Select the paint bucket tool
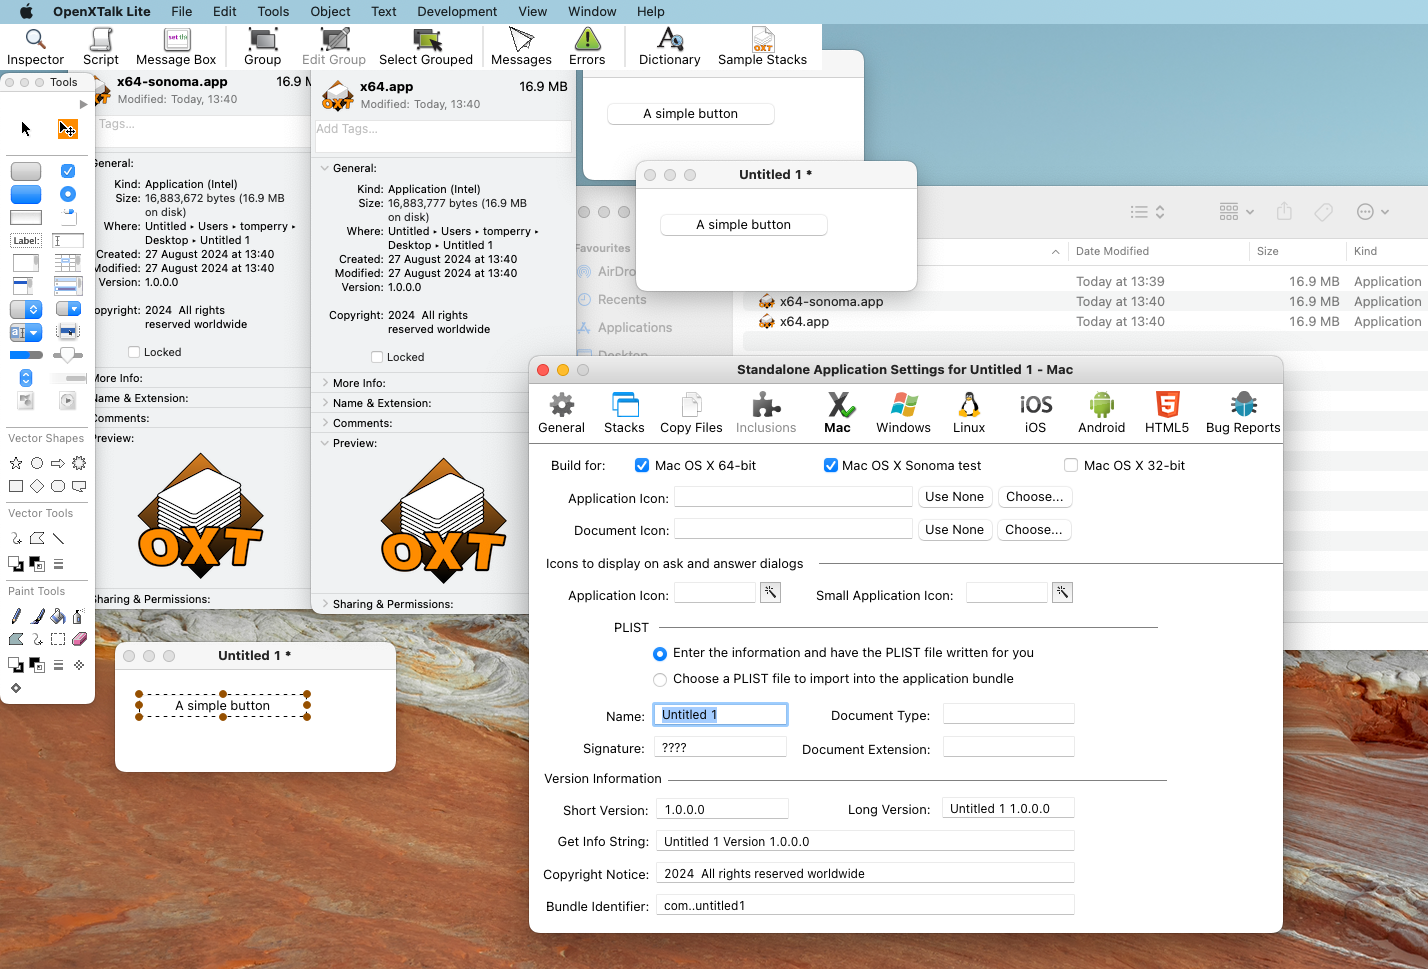The image size is (1428, 969). tap(58, 616)
